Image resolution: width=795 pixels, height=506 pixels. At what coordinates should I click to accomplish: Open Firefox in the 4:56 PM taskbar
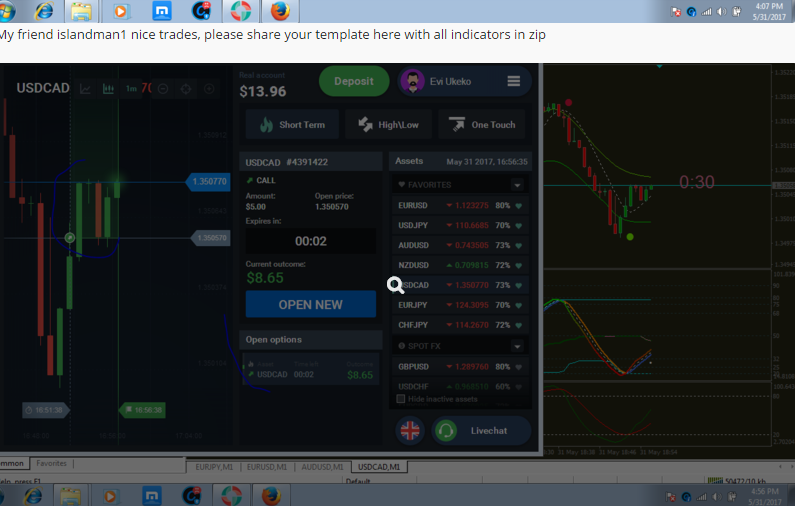click(271, 495)
